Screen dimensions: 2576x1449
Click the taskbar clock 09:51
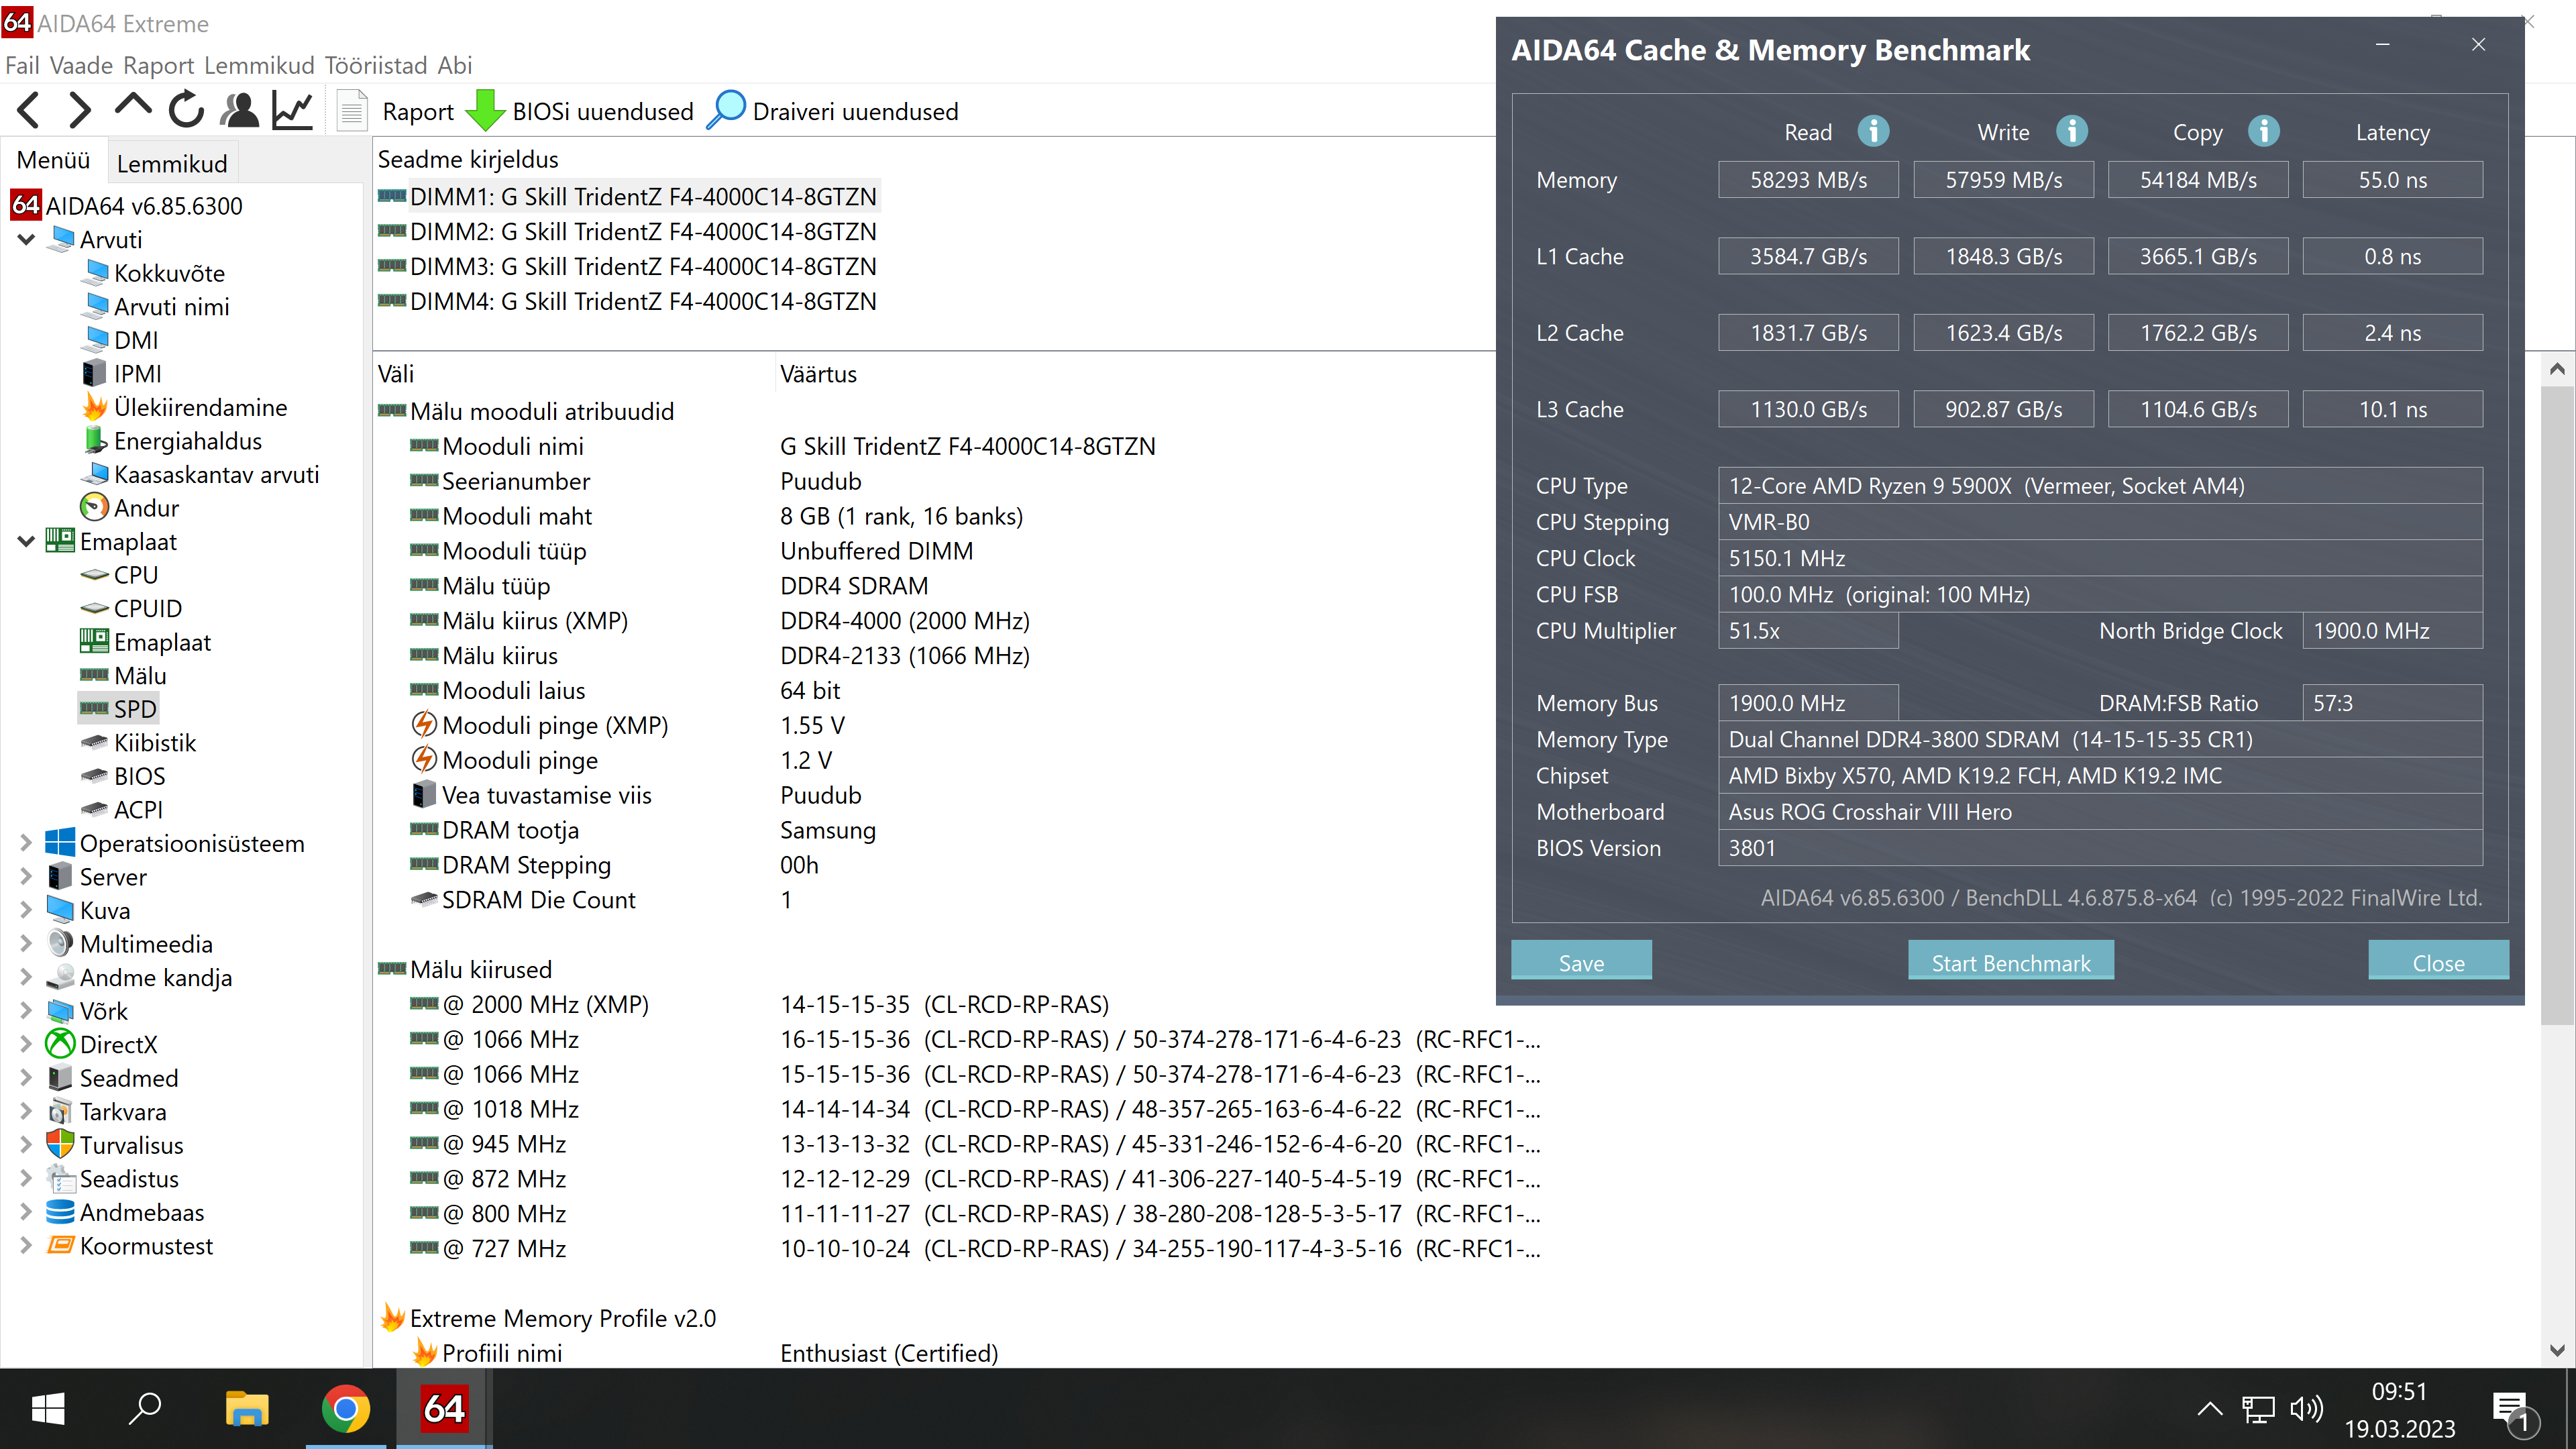[x=2399, y=1391]
